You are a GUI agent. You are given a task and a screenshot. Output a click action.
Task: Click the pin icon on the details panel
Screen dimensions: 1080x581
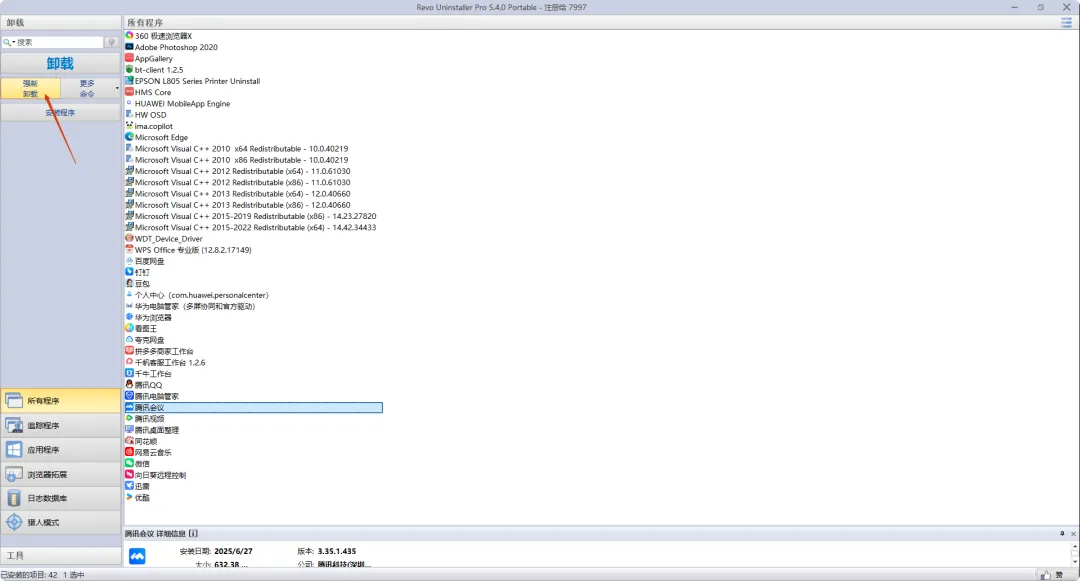pos(1061,534)
